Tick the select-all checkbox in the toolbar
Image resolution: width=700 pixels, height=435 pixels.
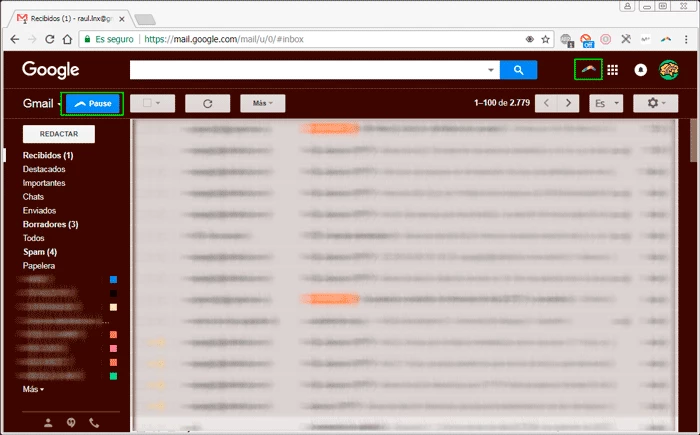pos(147,103)
